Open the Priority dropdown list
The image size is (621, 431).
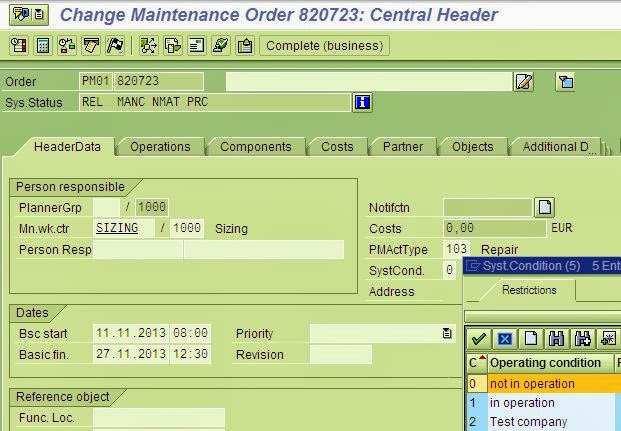[447, 334]
